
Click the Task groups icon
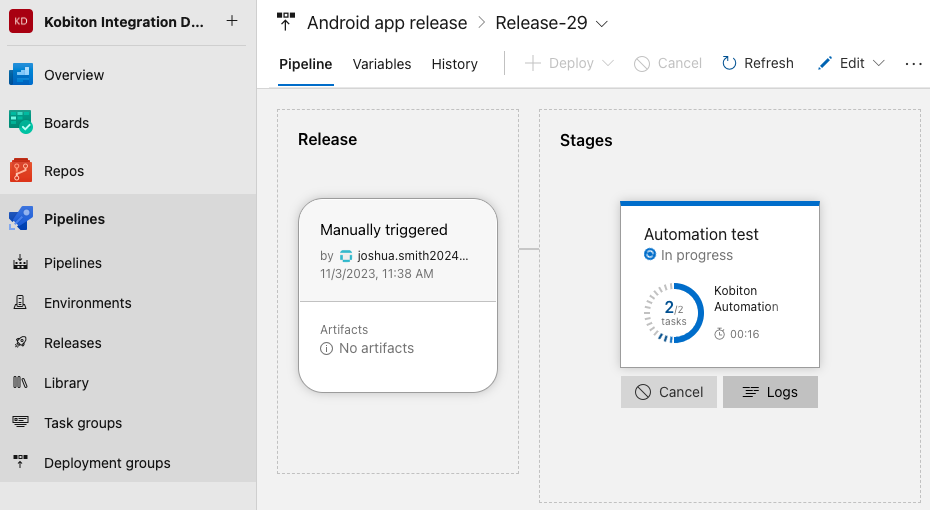click(20, 422)
